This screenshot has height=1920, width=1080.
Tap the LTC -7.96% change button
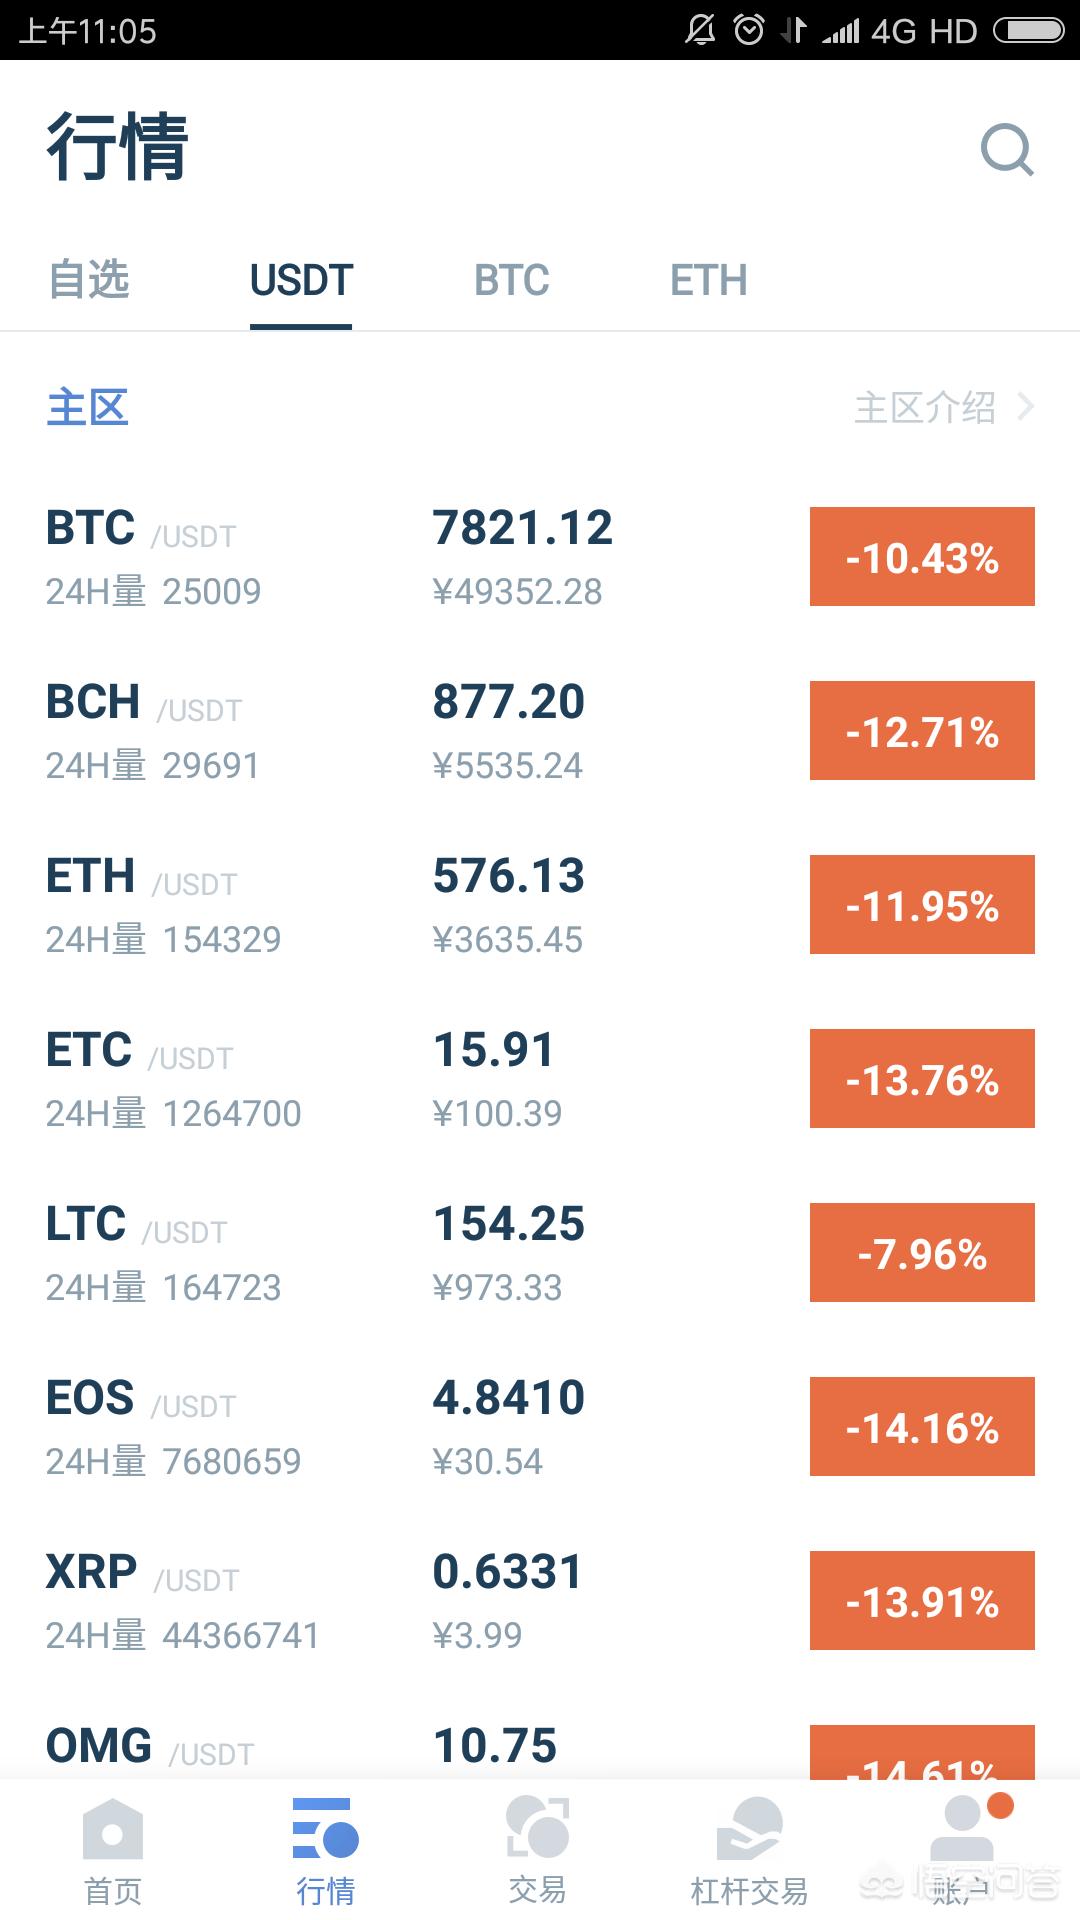pos(922,1253)
